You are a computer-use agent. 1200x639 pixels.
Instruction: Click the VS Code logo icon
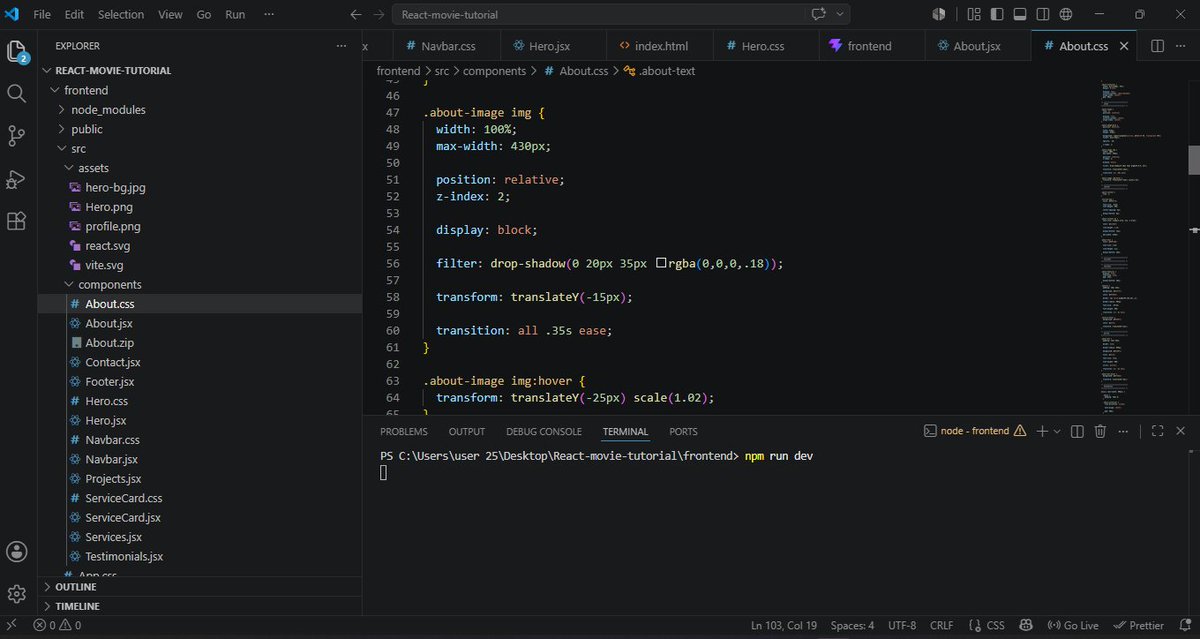[x=12, y=15]
